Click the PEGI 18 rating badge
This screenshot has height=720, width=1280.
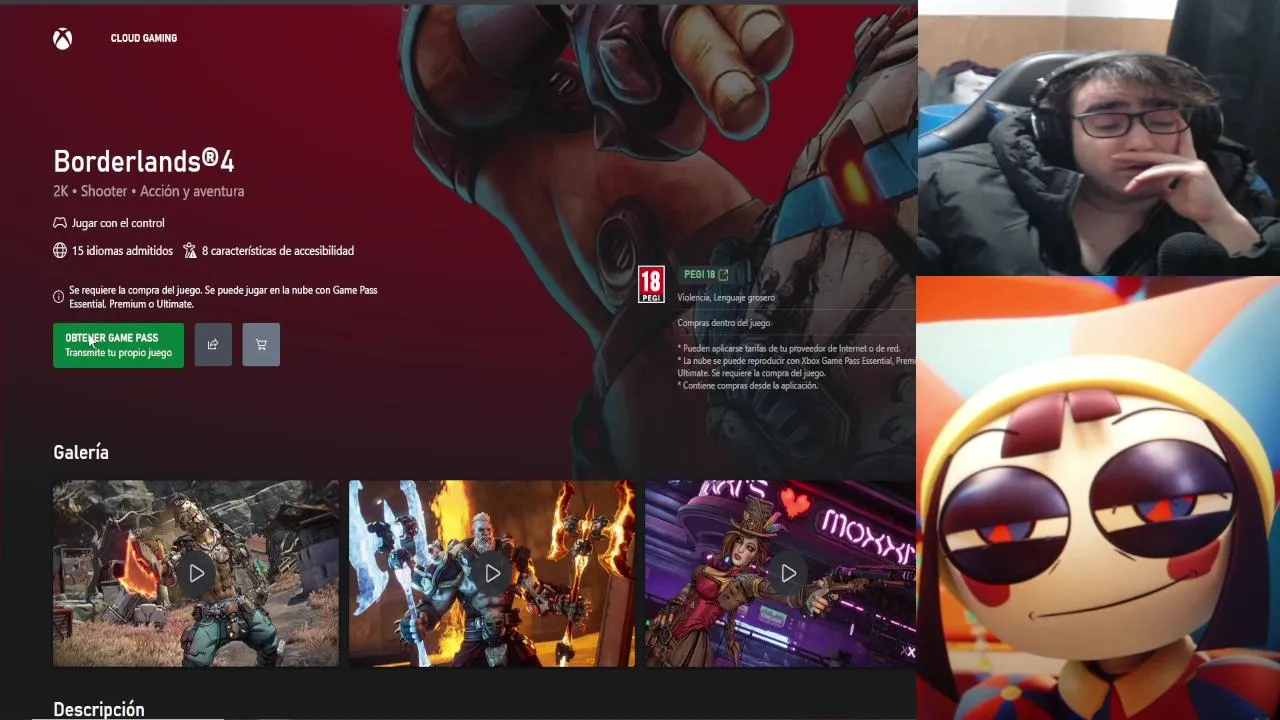(651, 285)
